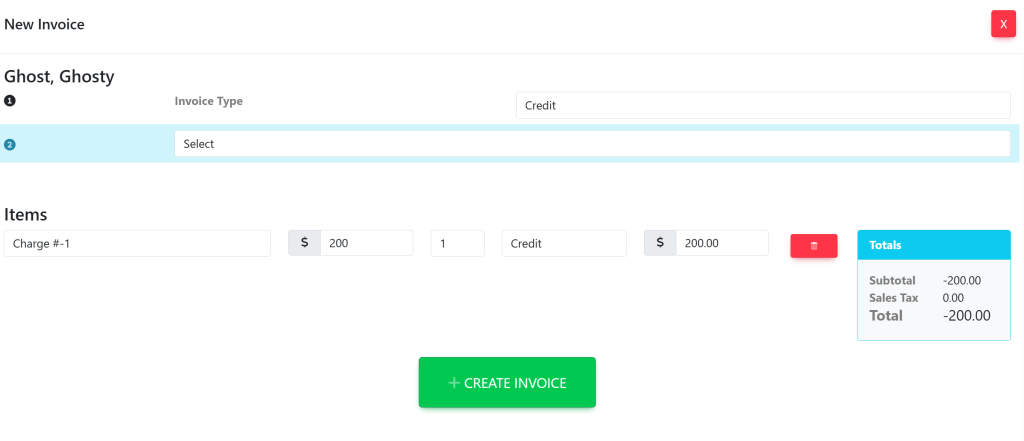Click the Ghost, Ghosty customer name heading
This screenshot has width=1024, height=441.
(60, 76)
